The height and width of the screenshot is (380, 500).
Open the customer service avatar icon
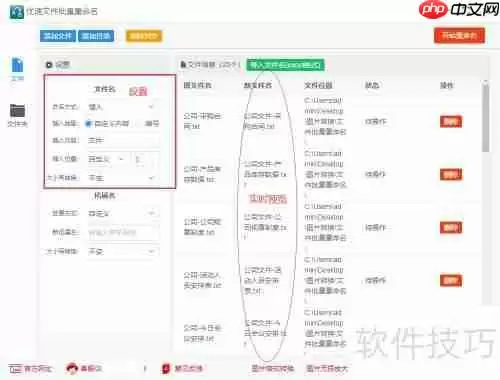tap(72, 369)
